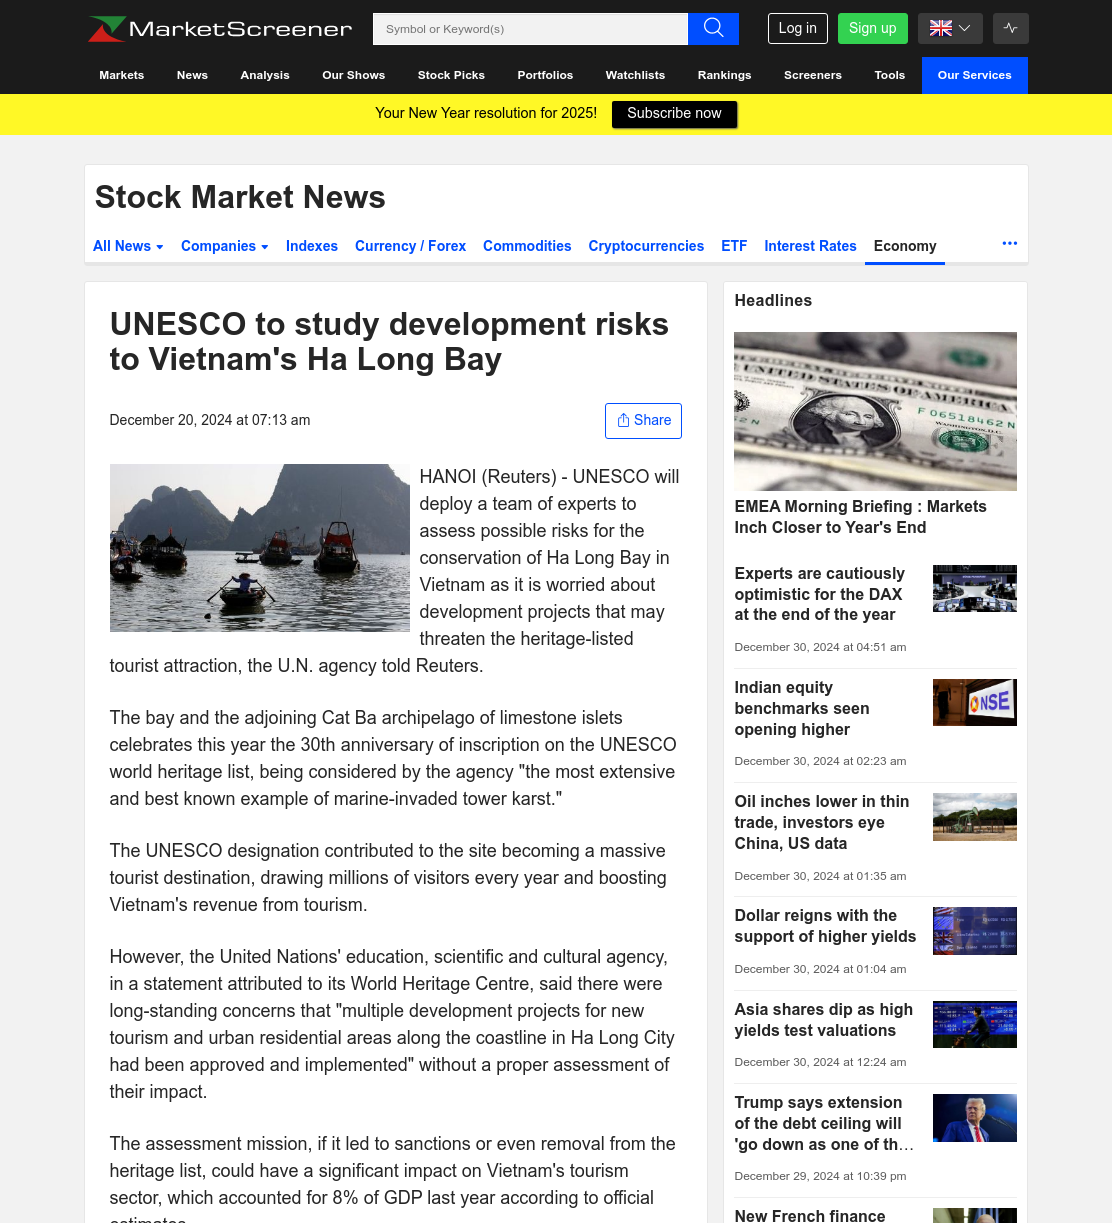Switch to the Commodities tab
The image size is (1112, 1223).
click(x=527, y=246)
